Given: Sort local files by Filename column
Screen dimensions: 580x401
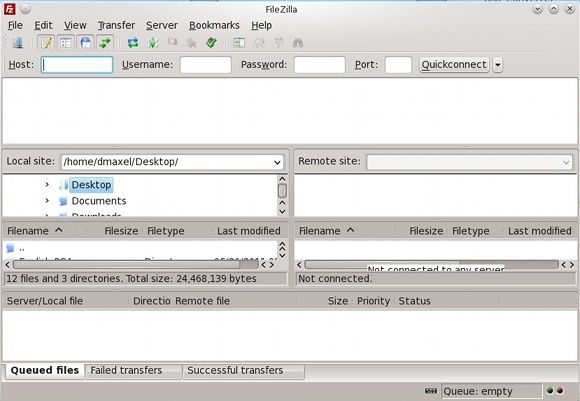Looking at the screenshot, I should 44,231.
